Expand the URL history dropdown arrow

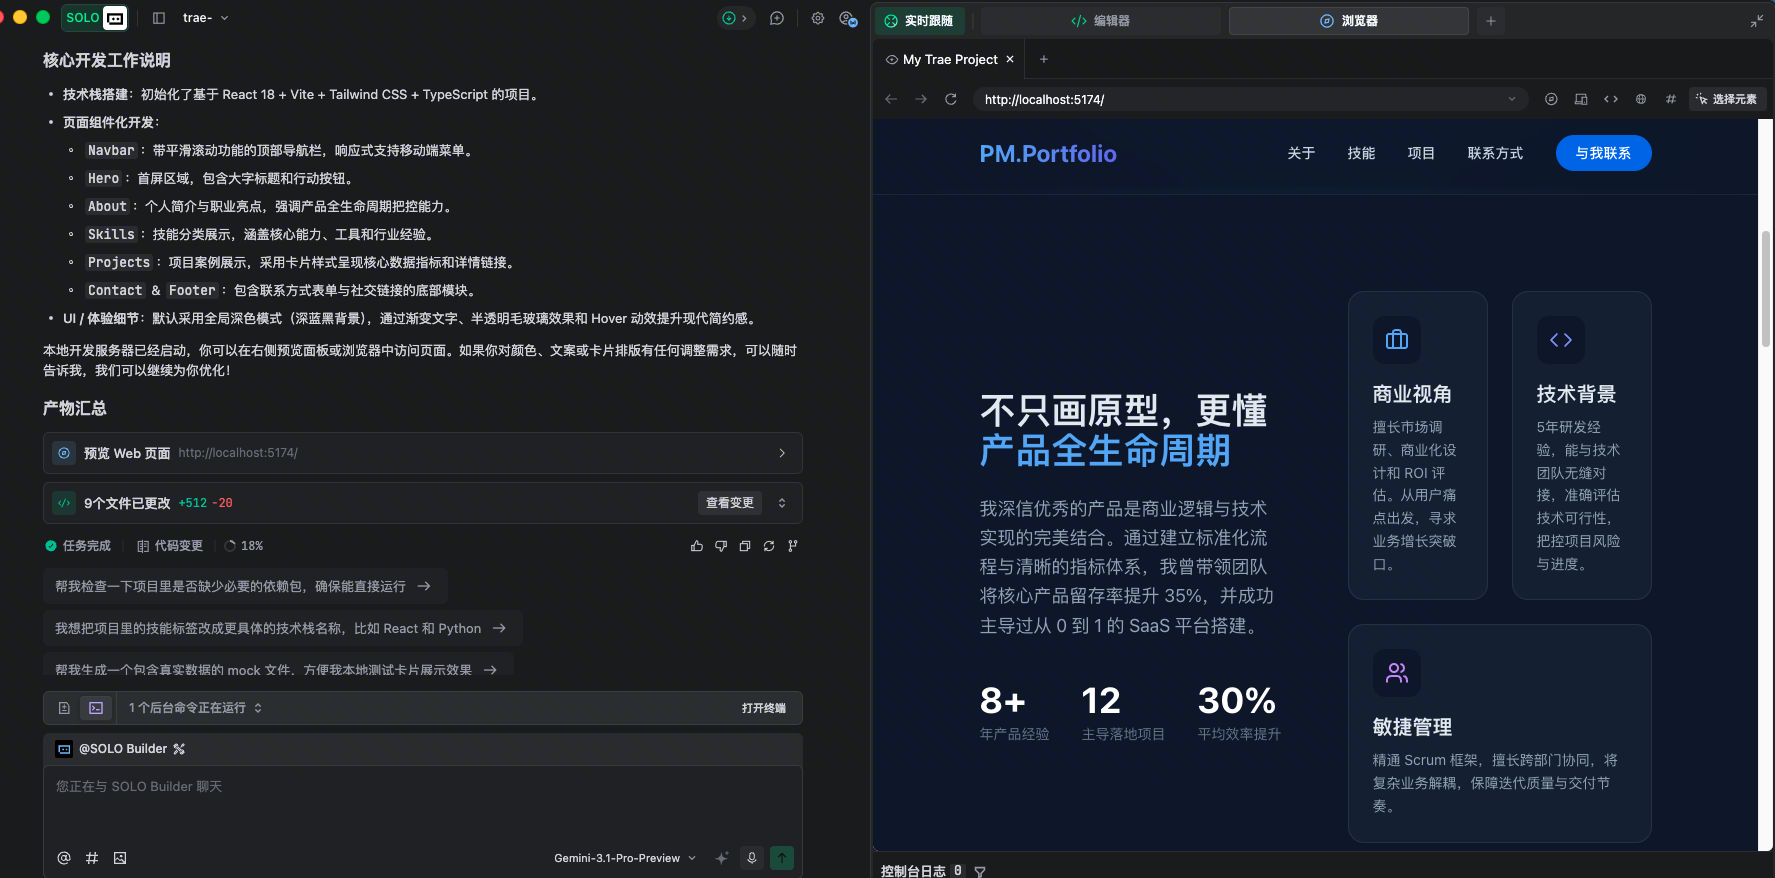1512,99
